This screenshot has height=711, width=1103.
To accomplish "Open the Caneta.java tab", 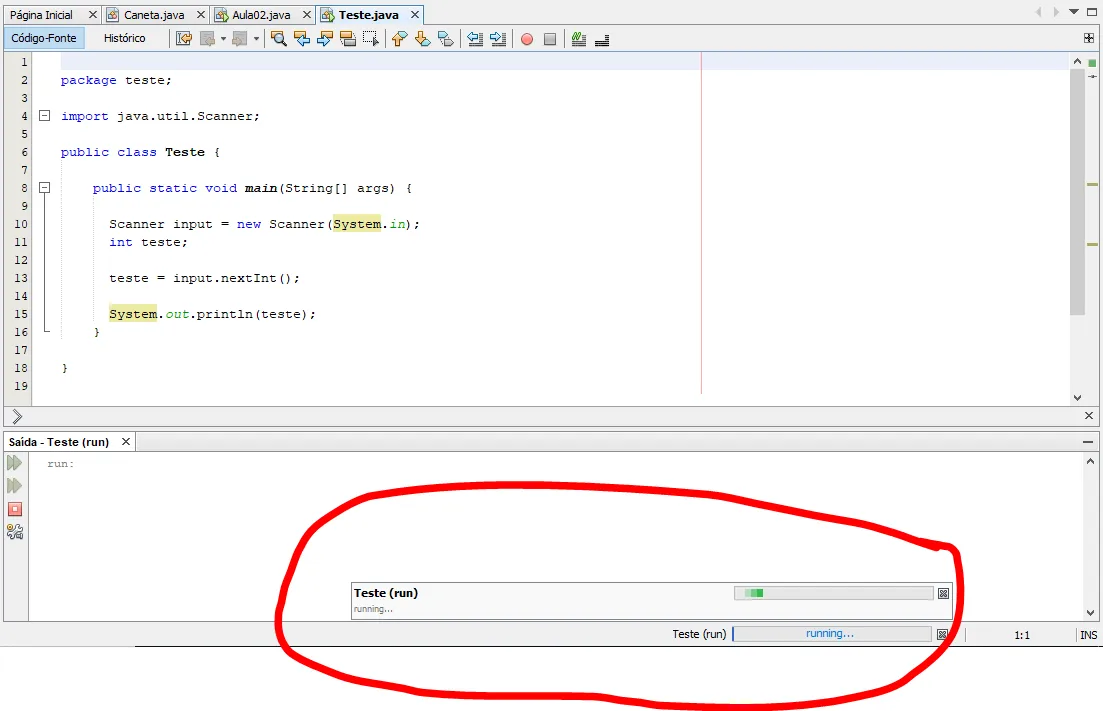I will coord(154,15).
